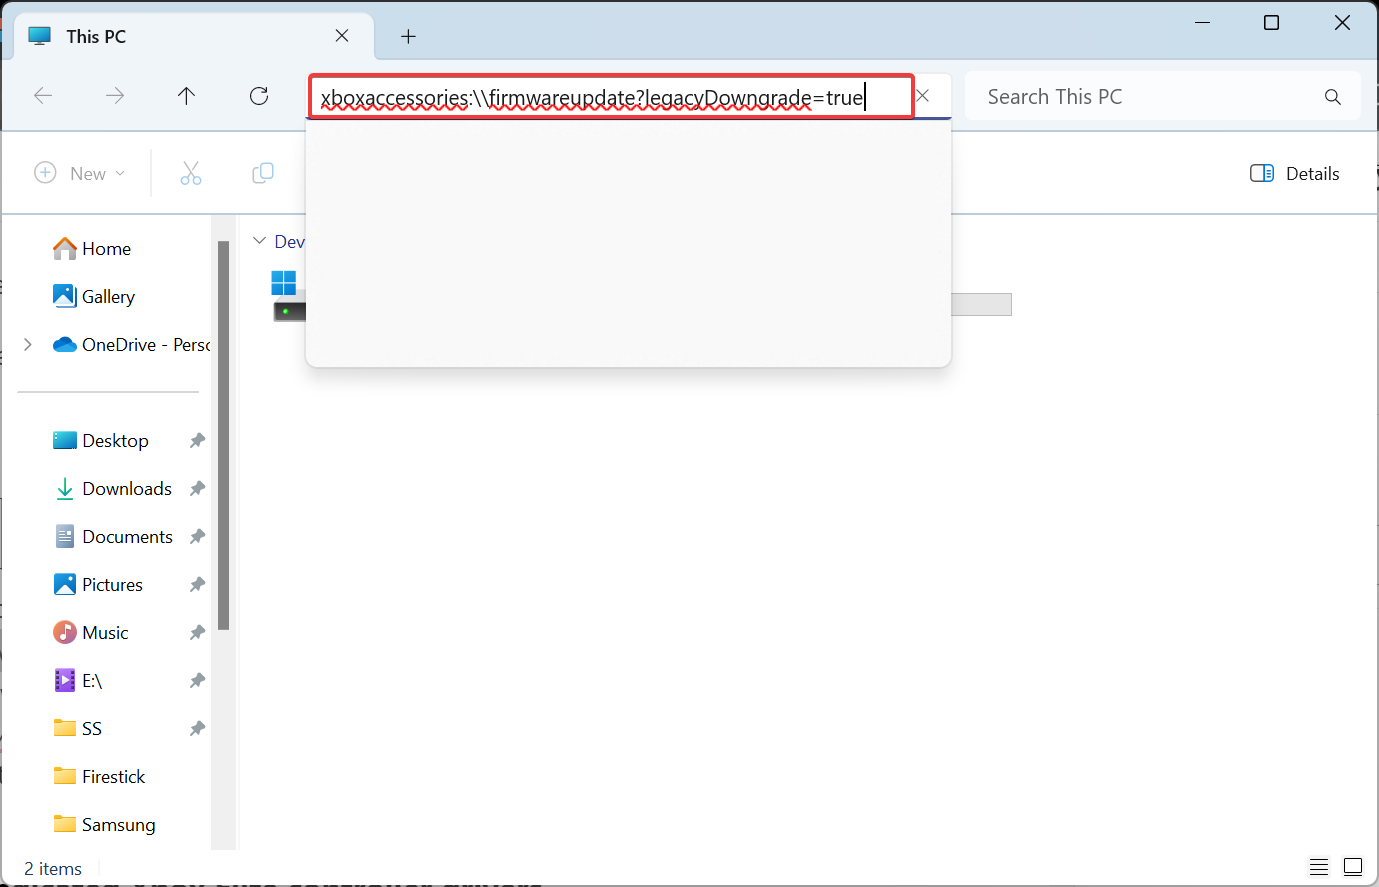The width and height of the screenshot is (1379, 887).
Task: Go forward using the forward arrow
Action: coord(115,96)
